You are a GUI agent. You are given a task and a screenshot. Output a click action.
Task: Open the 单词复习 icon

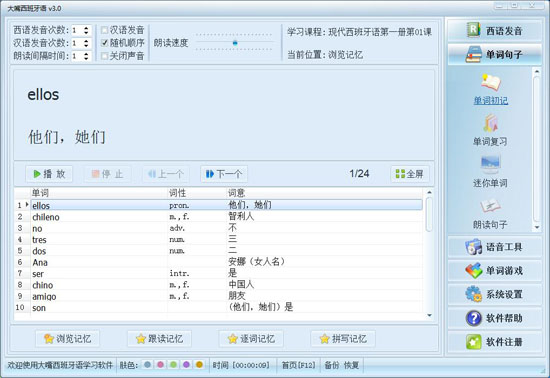490,123
